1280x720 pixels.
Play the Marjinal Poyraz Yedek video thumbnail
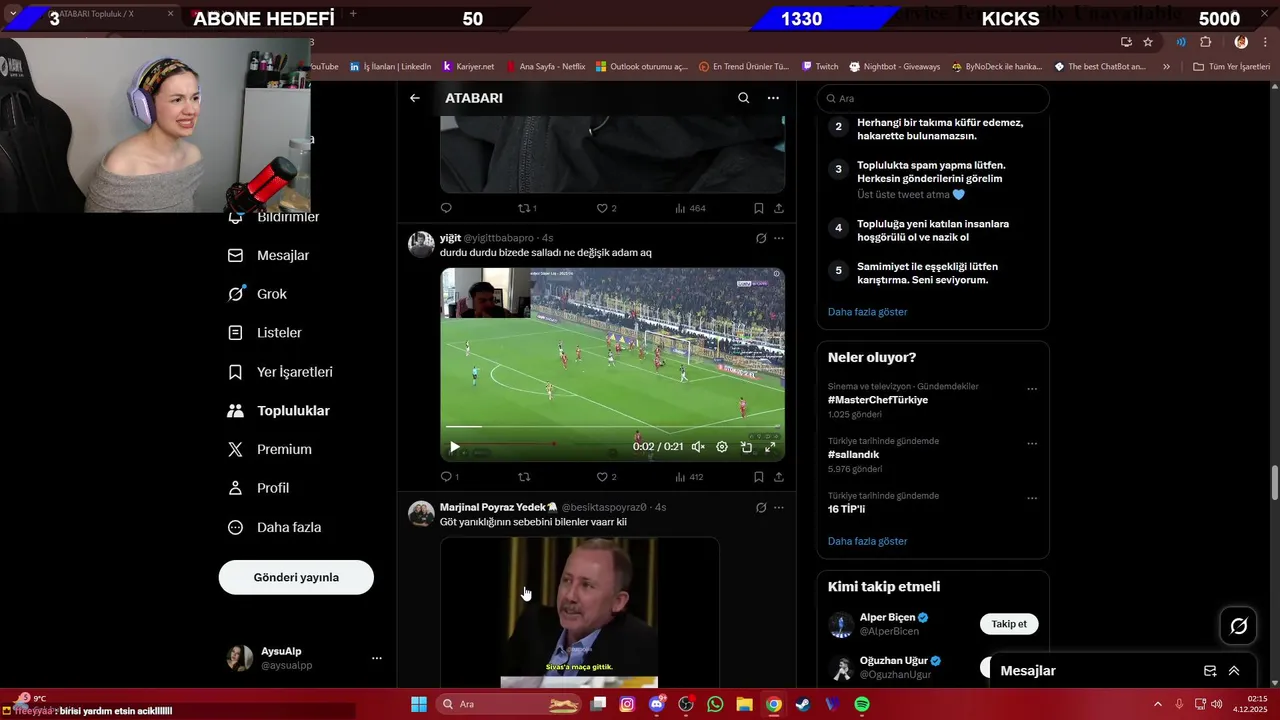tap(580, 612)
